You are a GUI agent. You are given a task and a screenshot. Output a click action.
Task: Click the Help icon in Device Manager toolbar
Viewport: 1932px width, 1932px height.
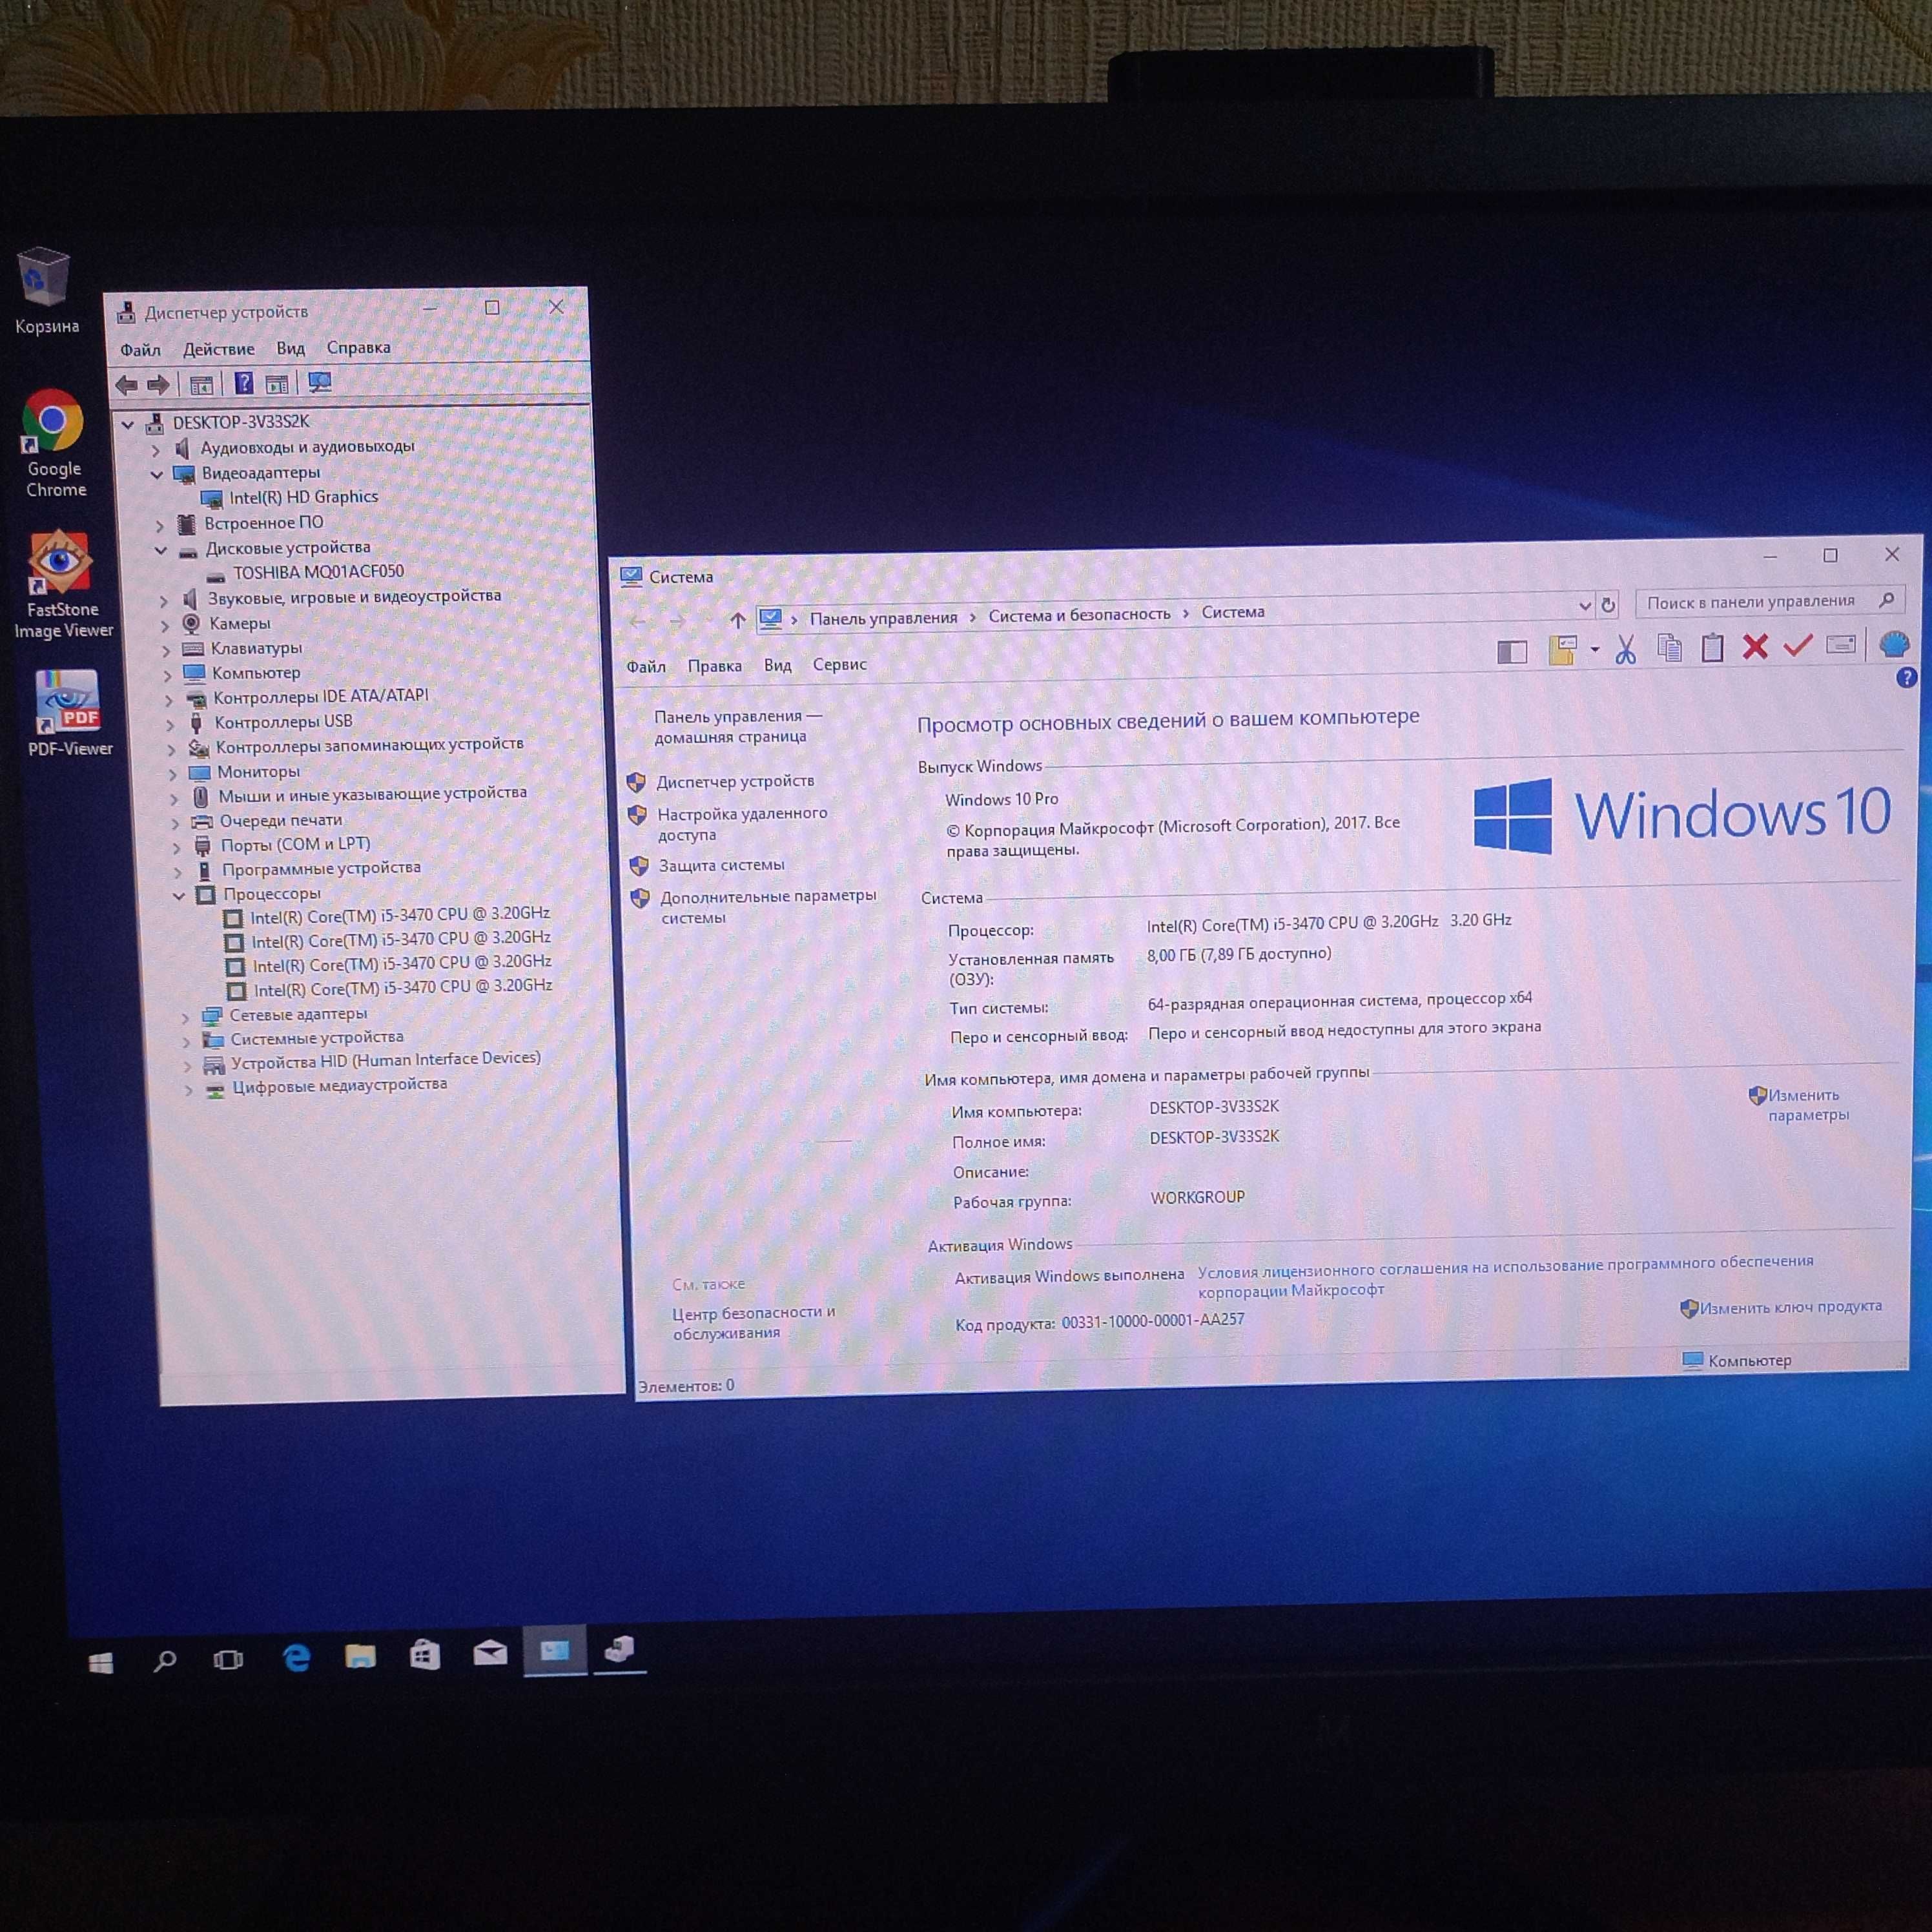[x=243, y=384]
